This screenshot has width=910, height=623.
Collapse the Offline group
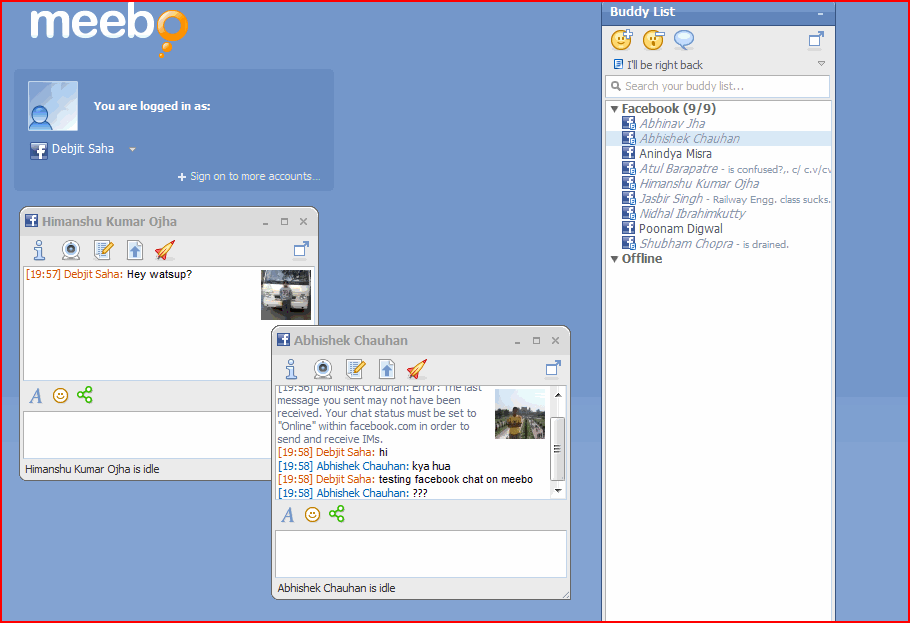coord(614,259)
